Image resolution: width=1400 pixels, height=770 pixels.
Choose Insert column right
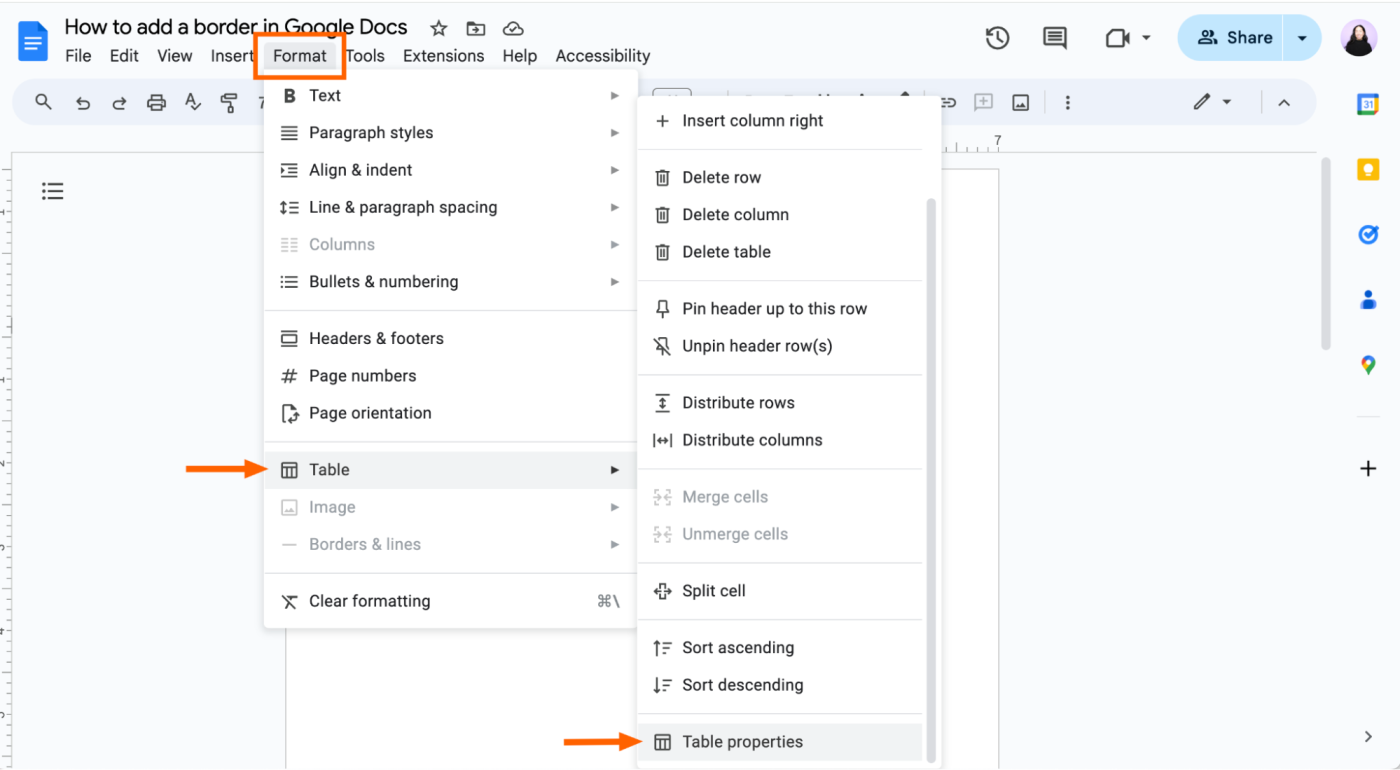pyautogui.click(x=781, y=121)
